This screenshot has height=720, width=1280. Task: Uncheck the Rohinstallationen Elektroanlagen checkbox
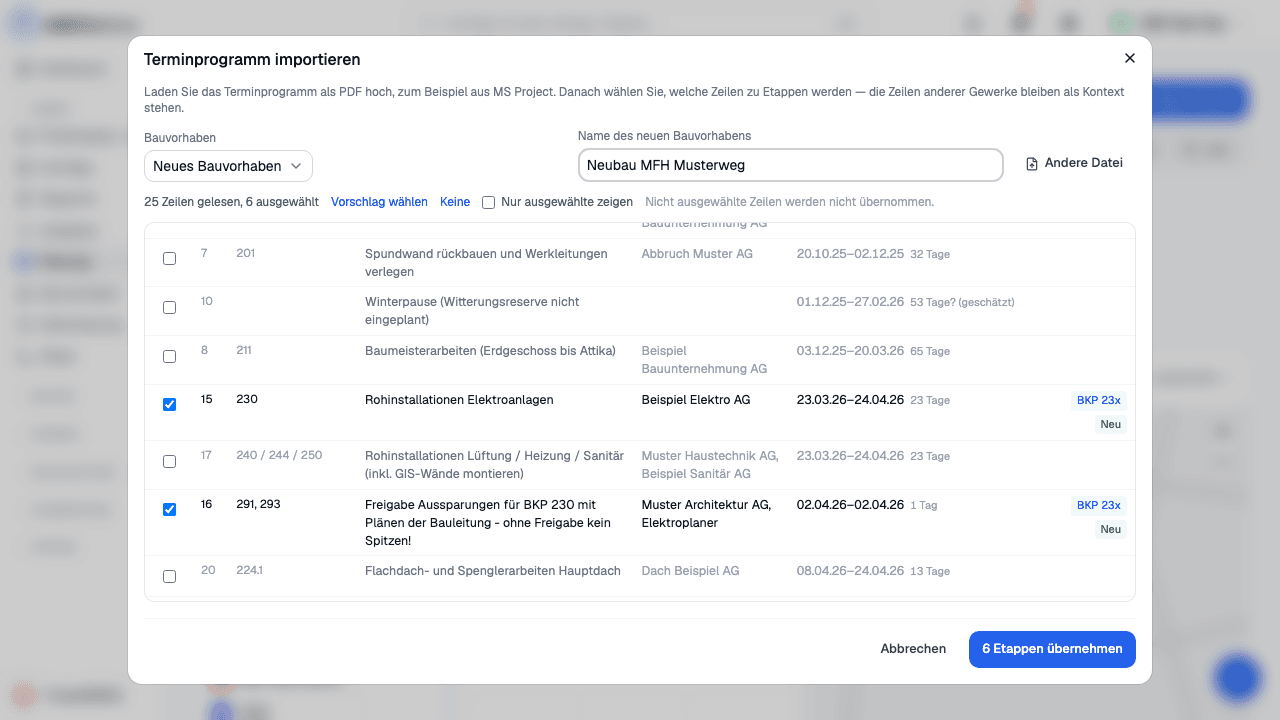pyautogui.click(x=169, y=405)
